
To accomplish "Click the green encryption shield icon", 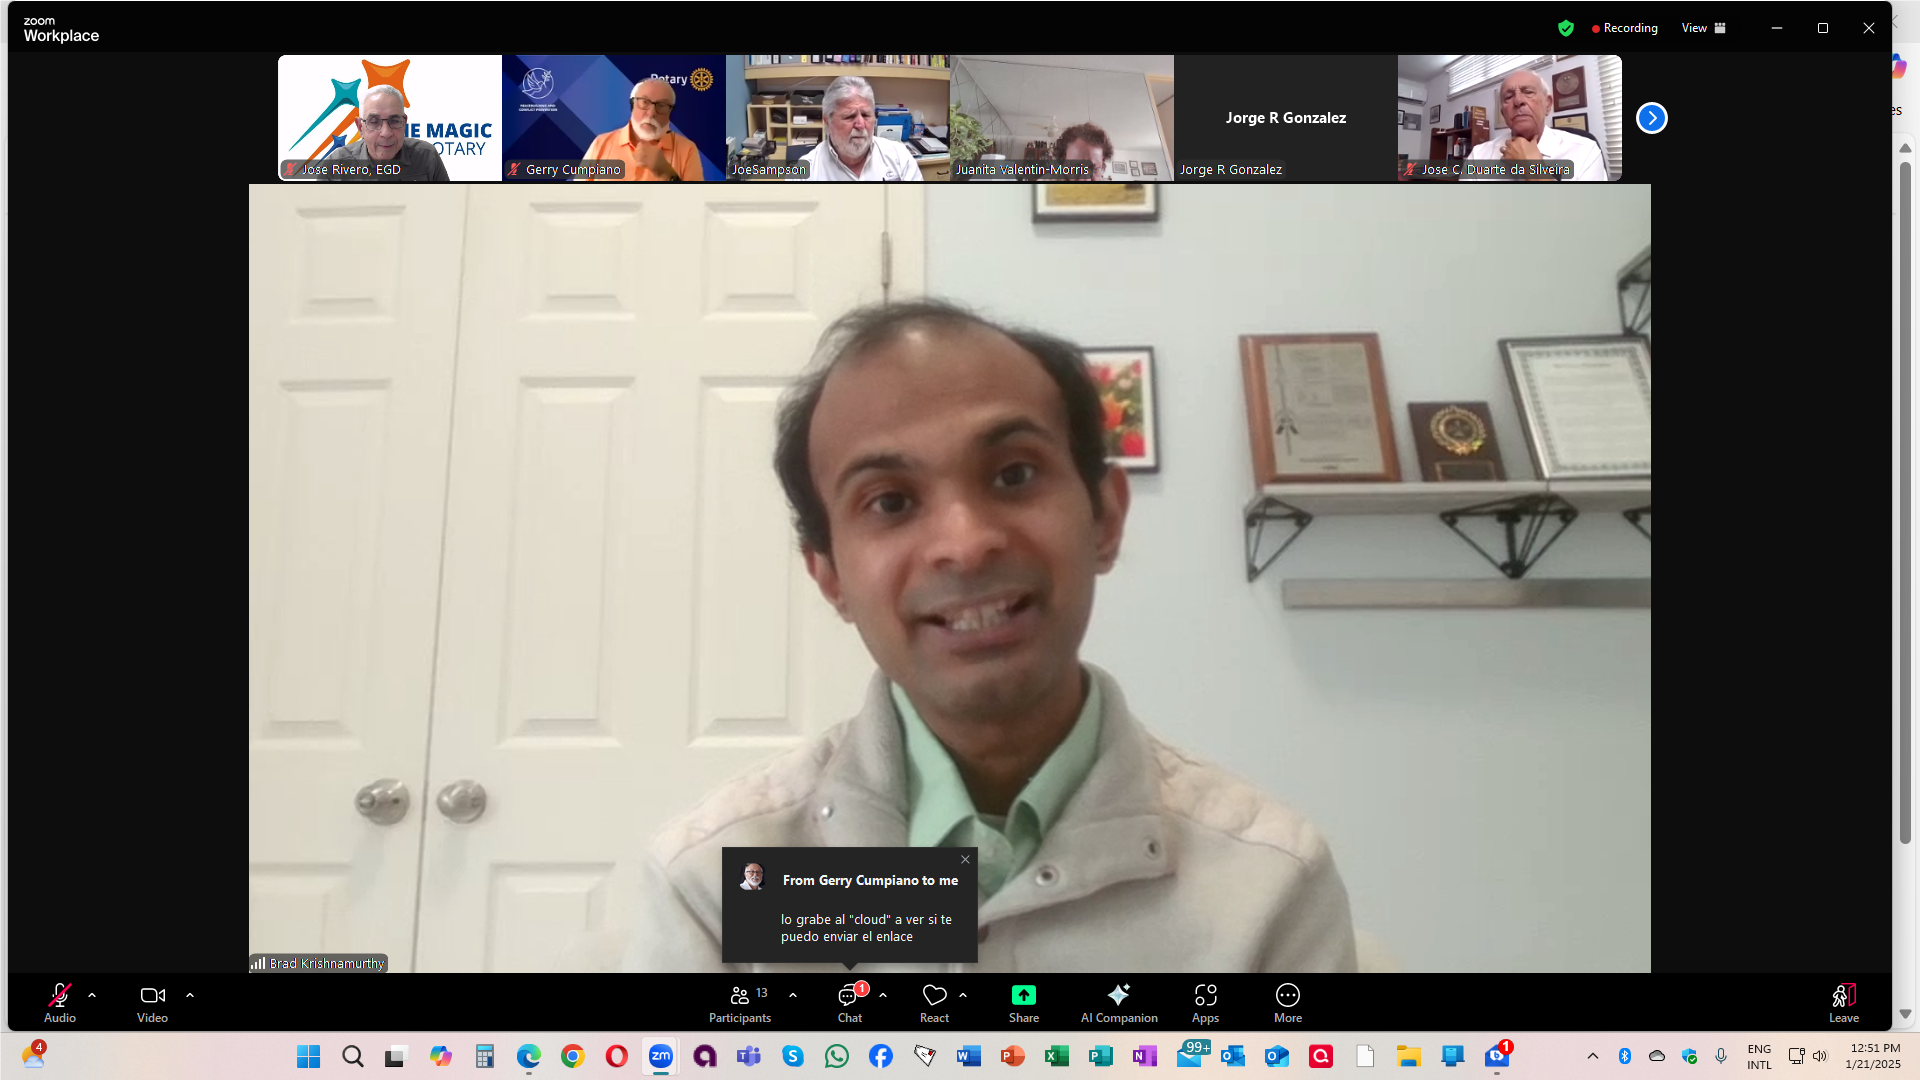I will pyautogui.click(x=1566, y=28).
